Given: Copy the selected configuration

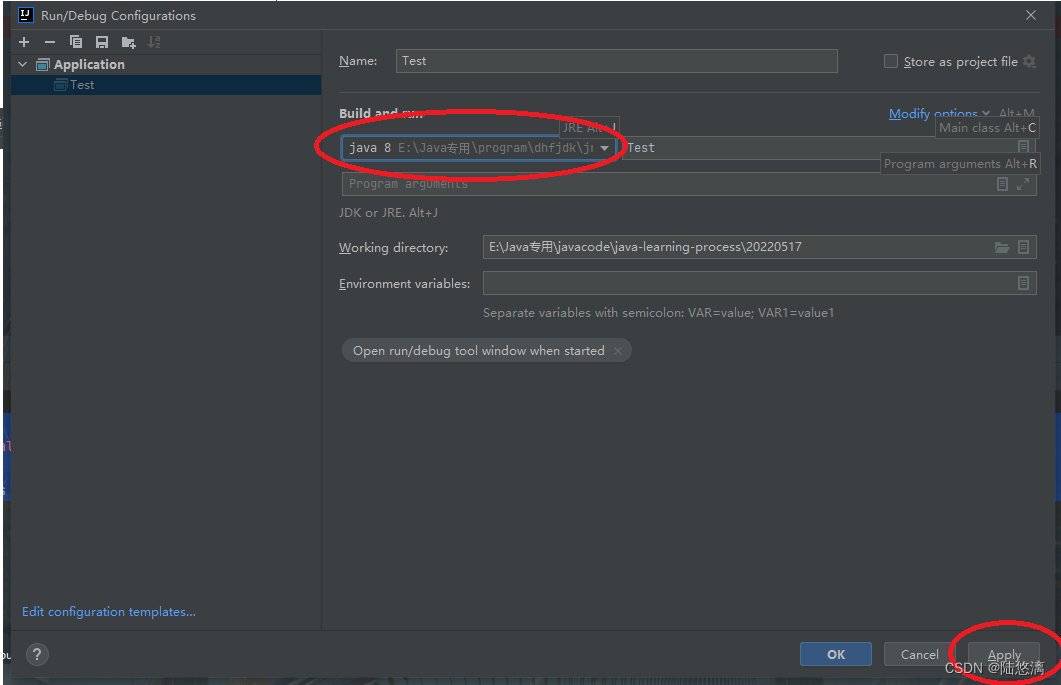Looking at the screenshot, I should pos(76,42).
